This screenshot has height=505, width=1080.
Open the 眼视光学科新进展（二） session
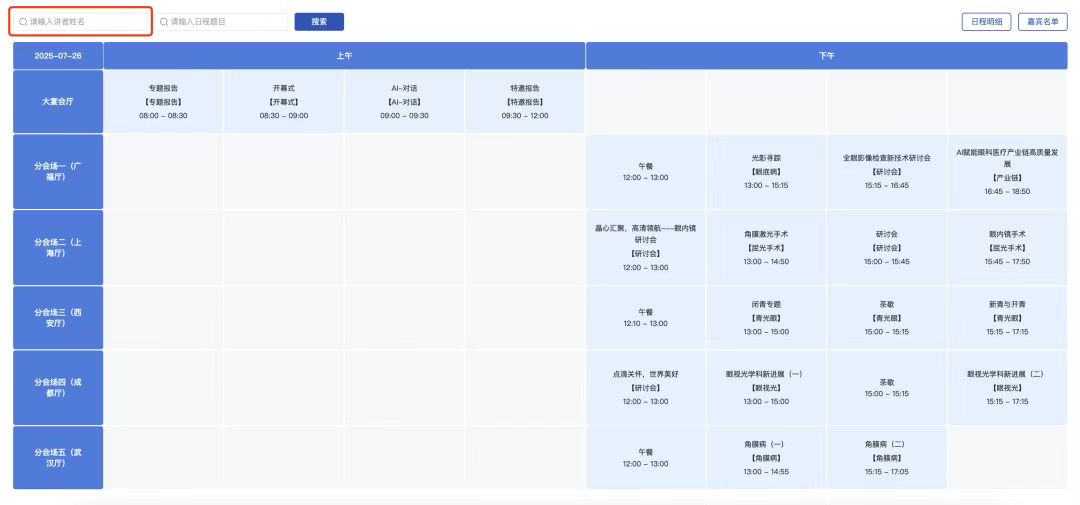pos(1007,387)
